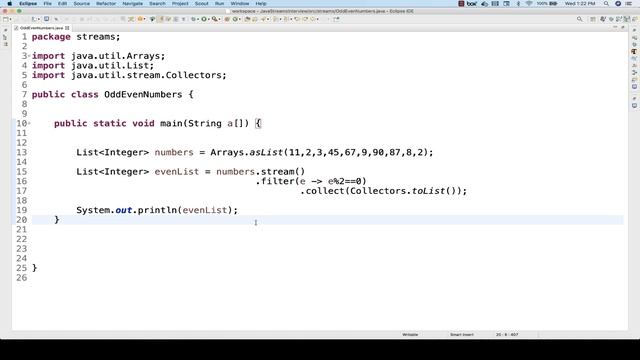Click 'numbers.stream()' on line 15
Screen dimensions: 640x360
coord(260,171)
